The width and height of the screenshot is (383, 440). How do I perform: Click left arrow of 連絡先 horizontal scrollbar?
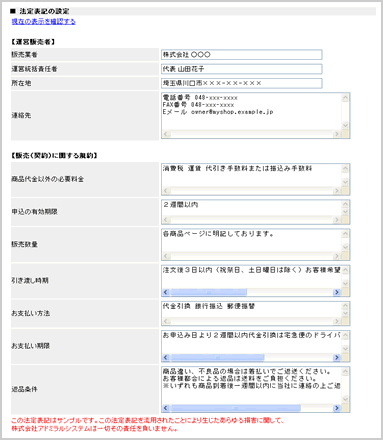166,134
